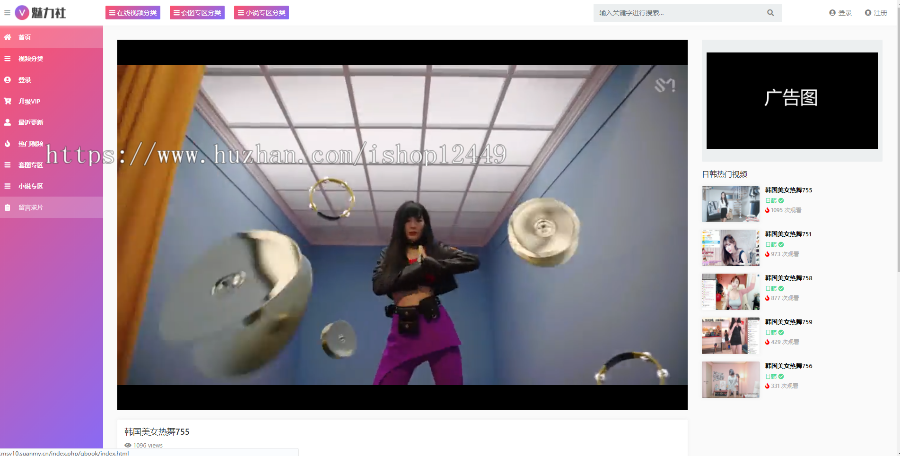Open thumbnail of video 韩国美女热舞755

731,204
